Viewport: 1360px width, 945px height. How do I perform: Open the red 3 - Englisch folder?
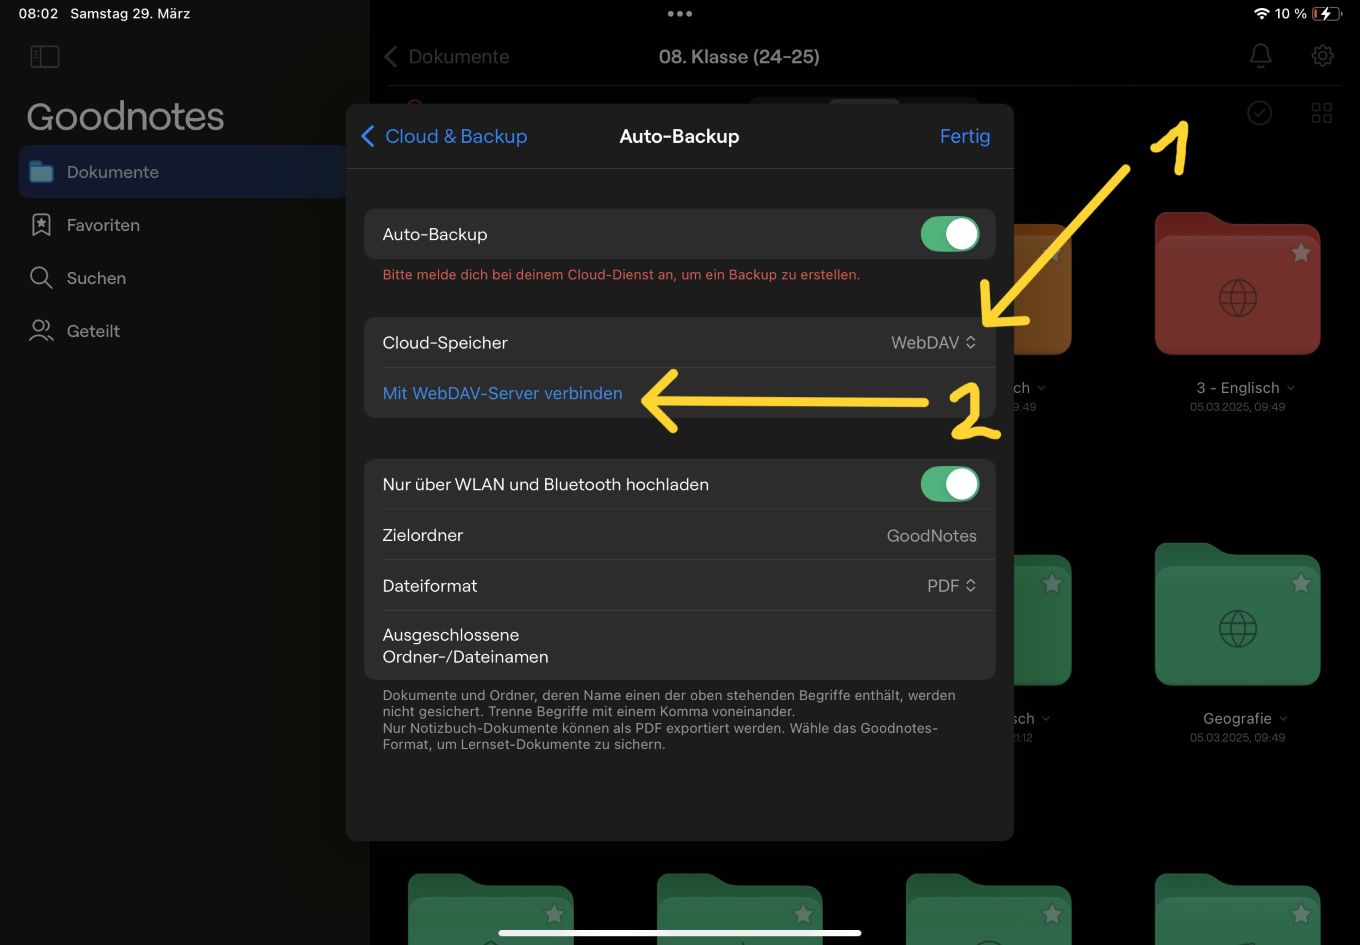1238,284
